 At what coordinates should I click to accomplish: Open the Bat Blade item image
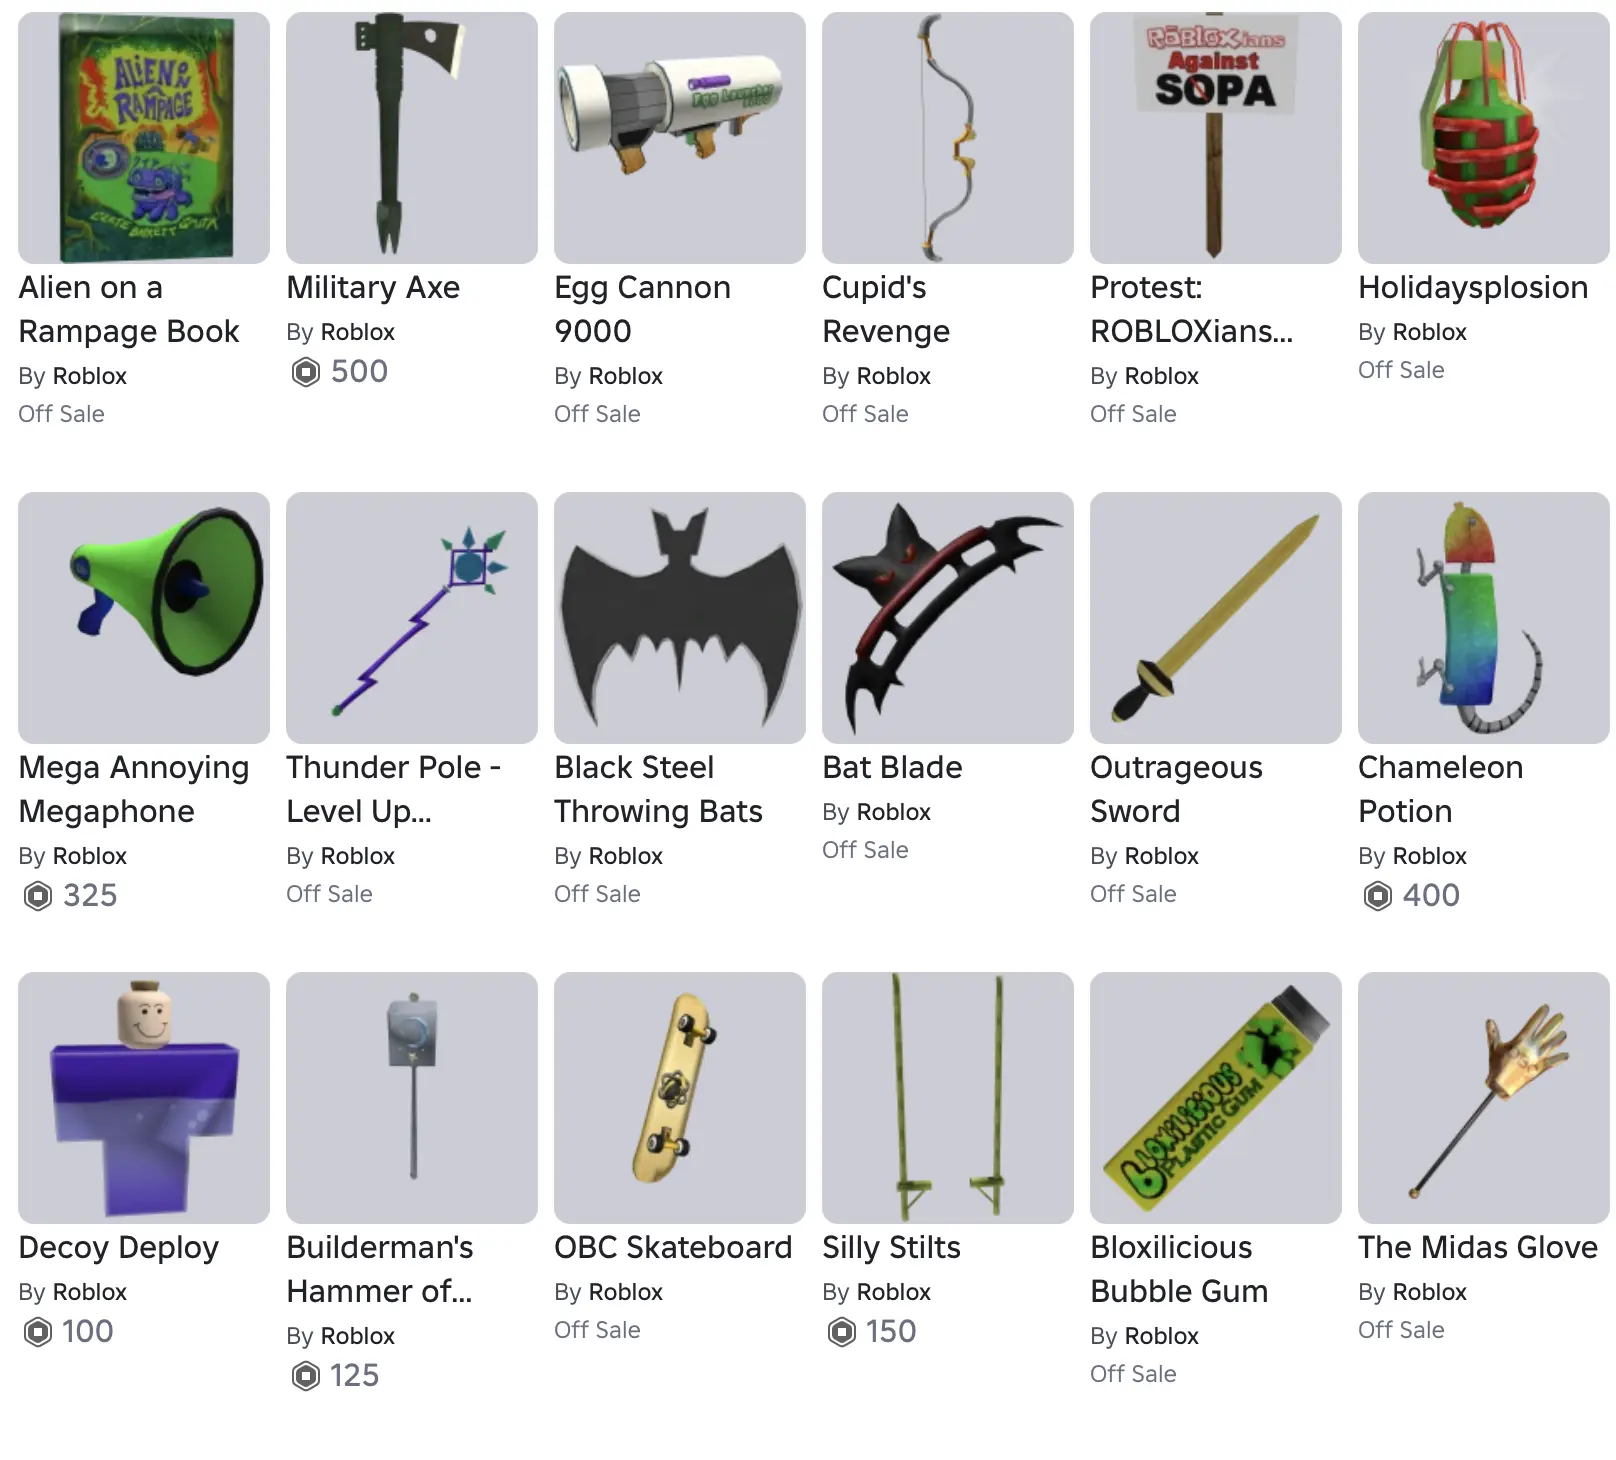point(947,618)
